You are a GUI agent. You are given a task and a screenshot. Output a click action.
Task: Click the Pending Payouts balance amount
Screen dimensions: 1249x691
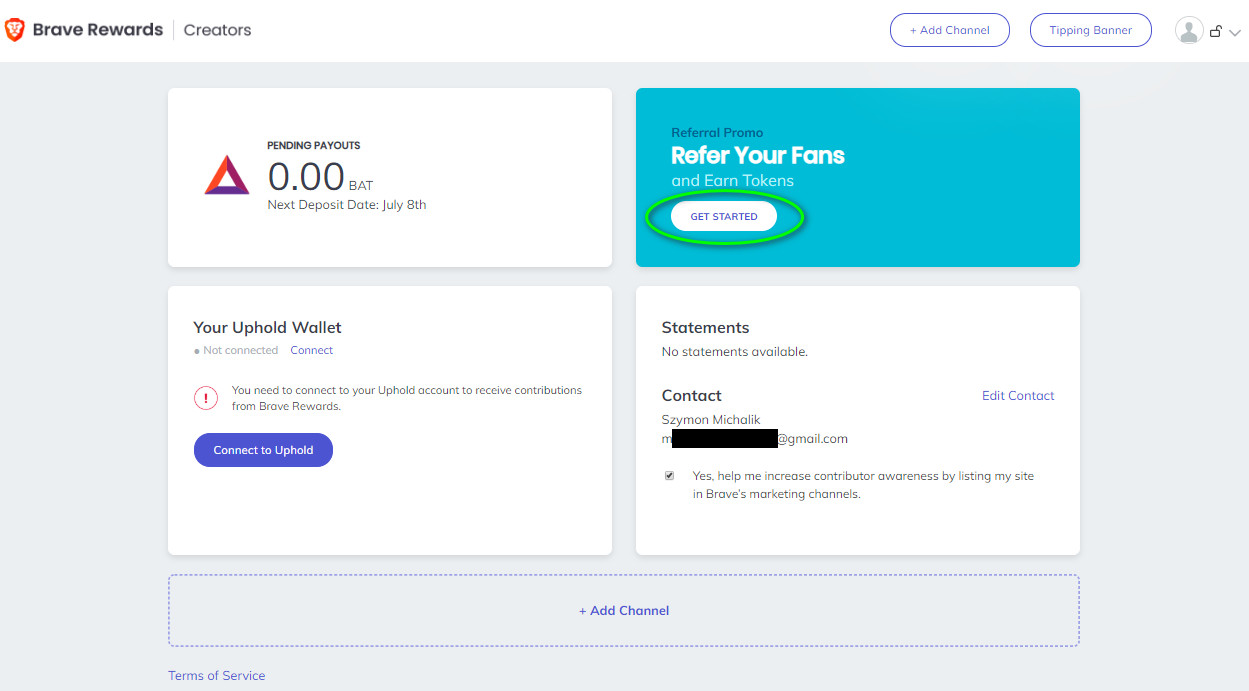(306, 177)
